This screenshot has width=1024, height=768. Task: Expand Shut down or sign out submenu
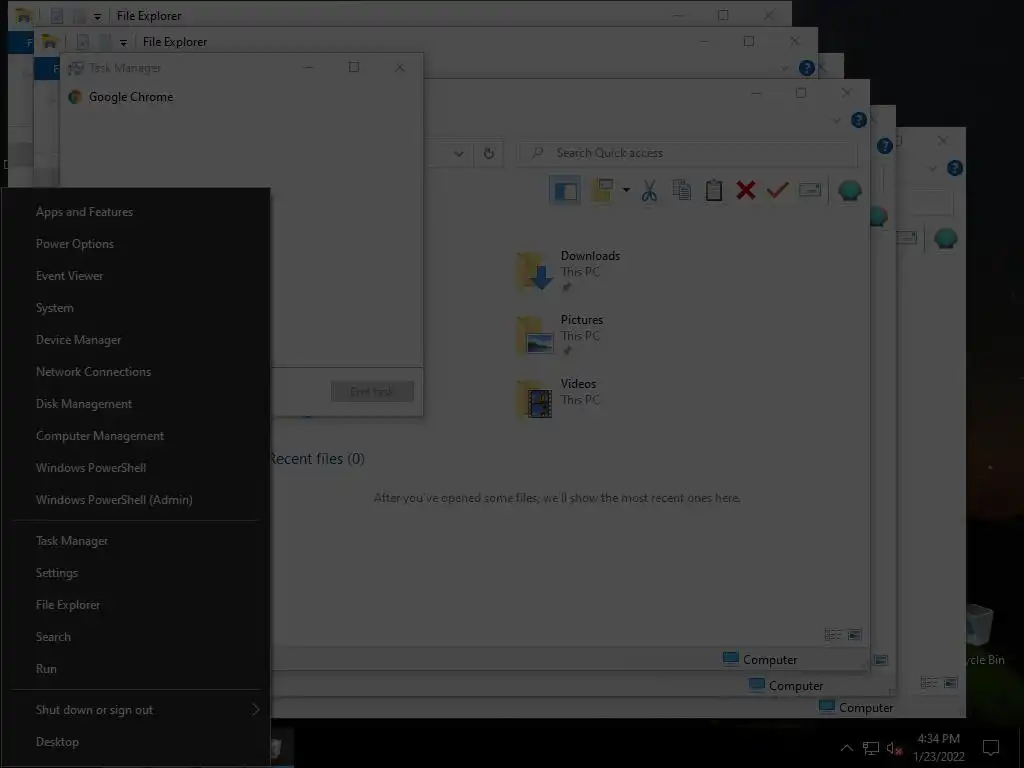[136, 710]
